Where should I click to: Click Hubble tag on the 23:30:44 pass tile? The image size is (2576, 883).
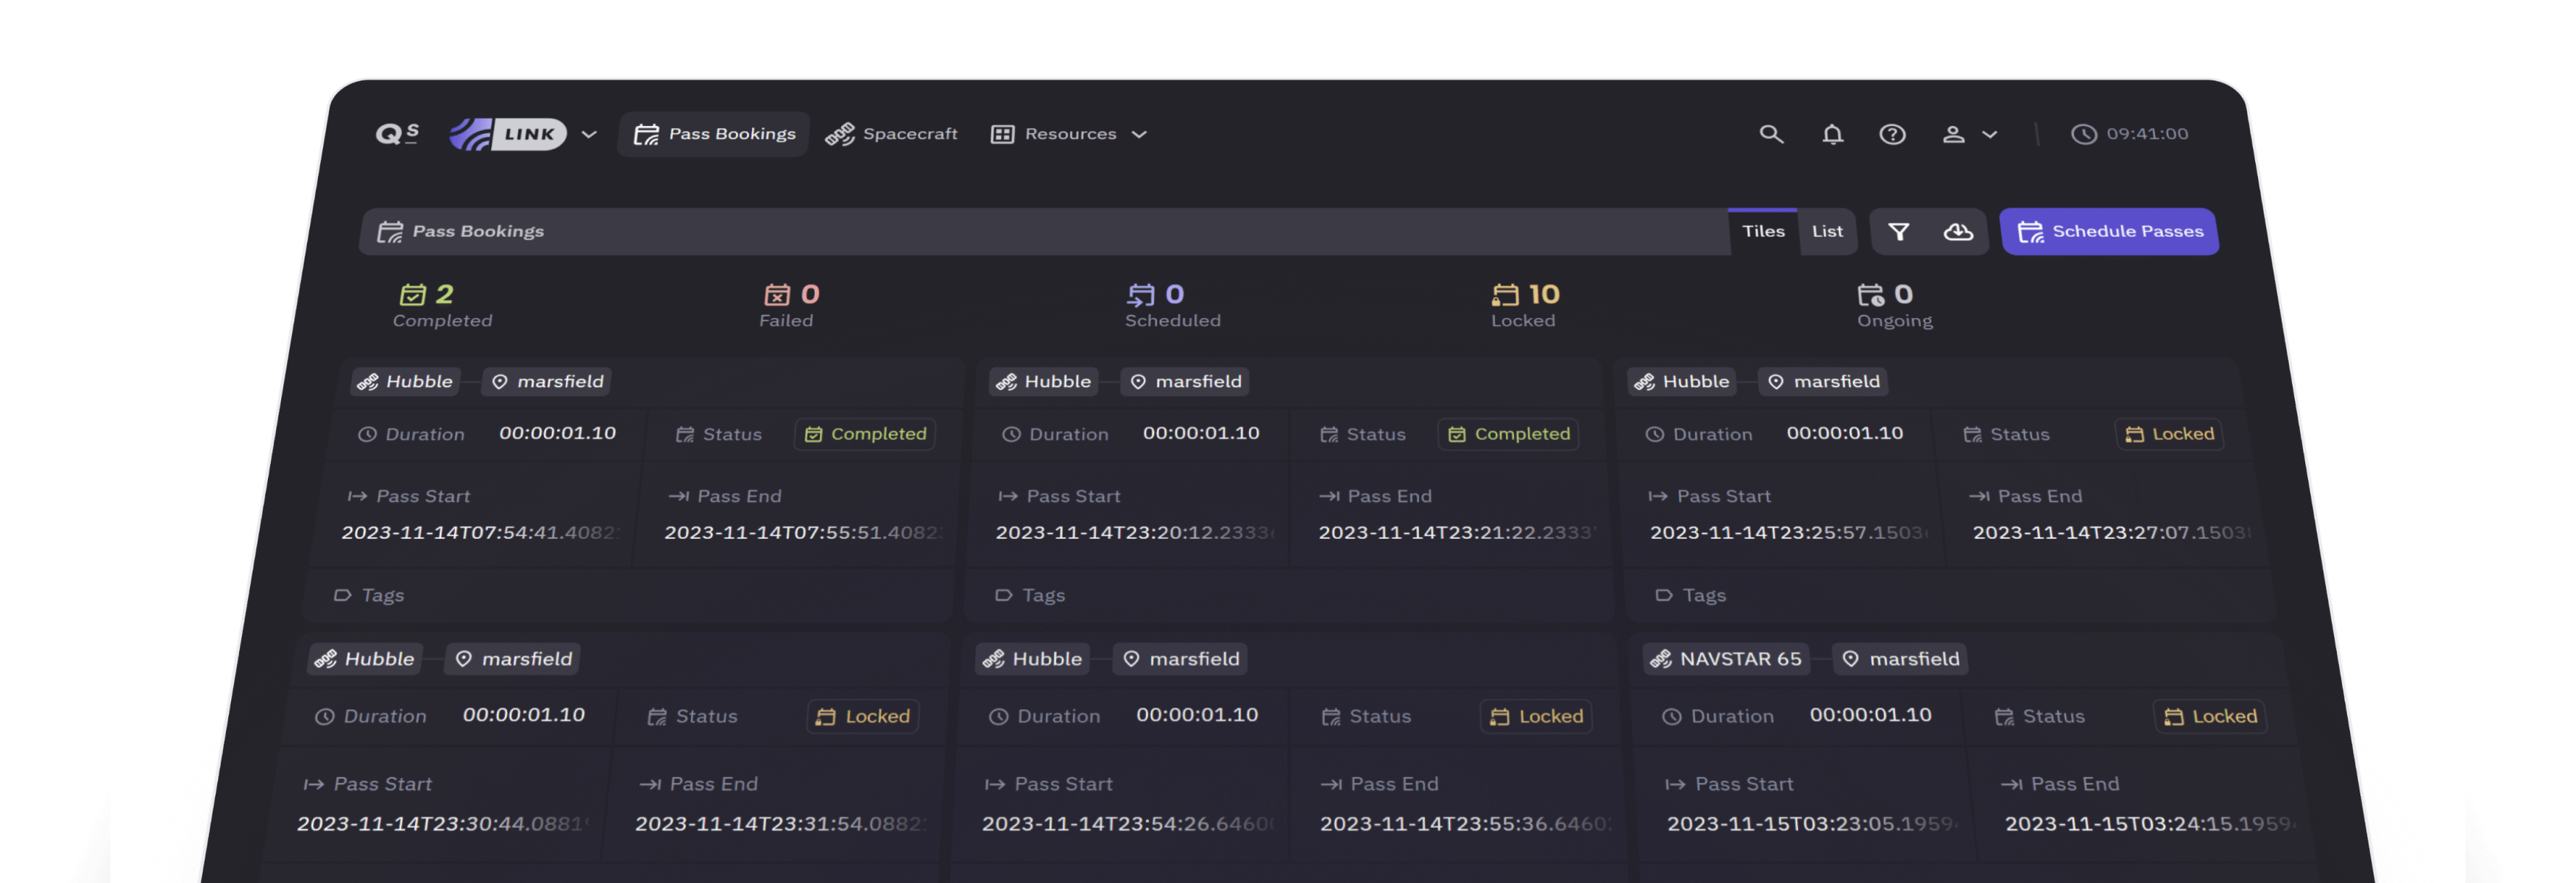(365, 659)
